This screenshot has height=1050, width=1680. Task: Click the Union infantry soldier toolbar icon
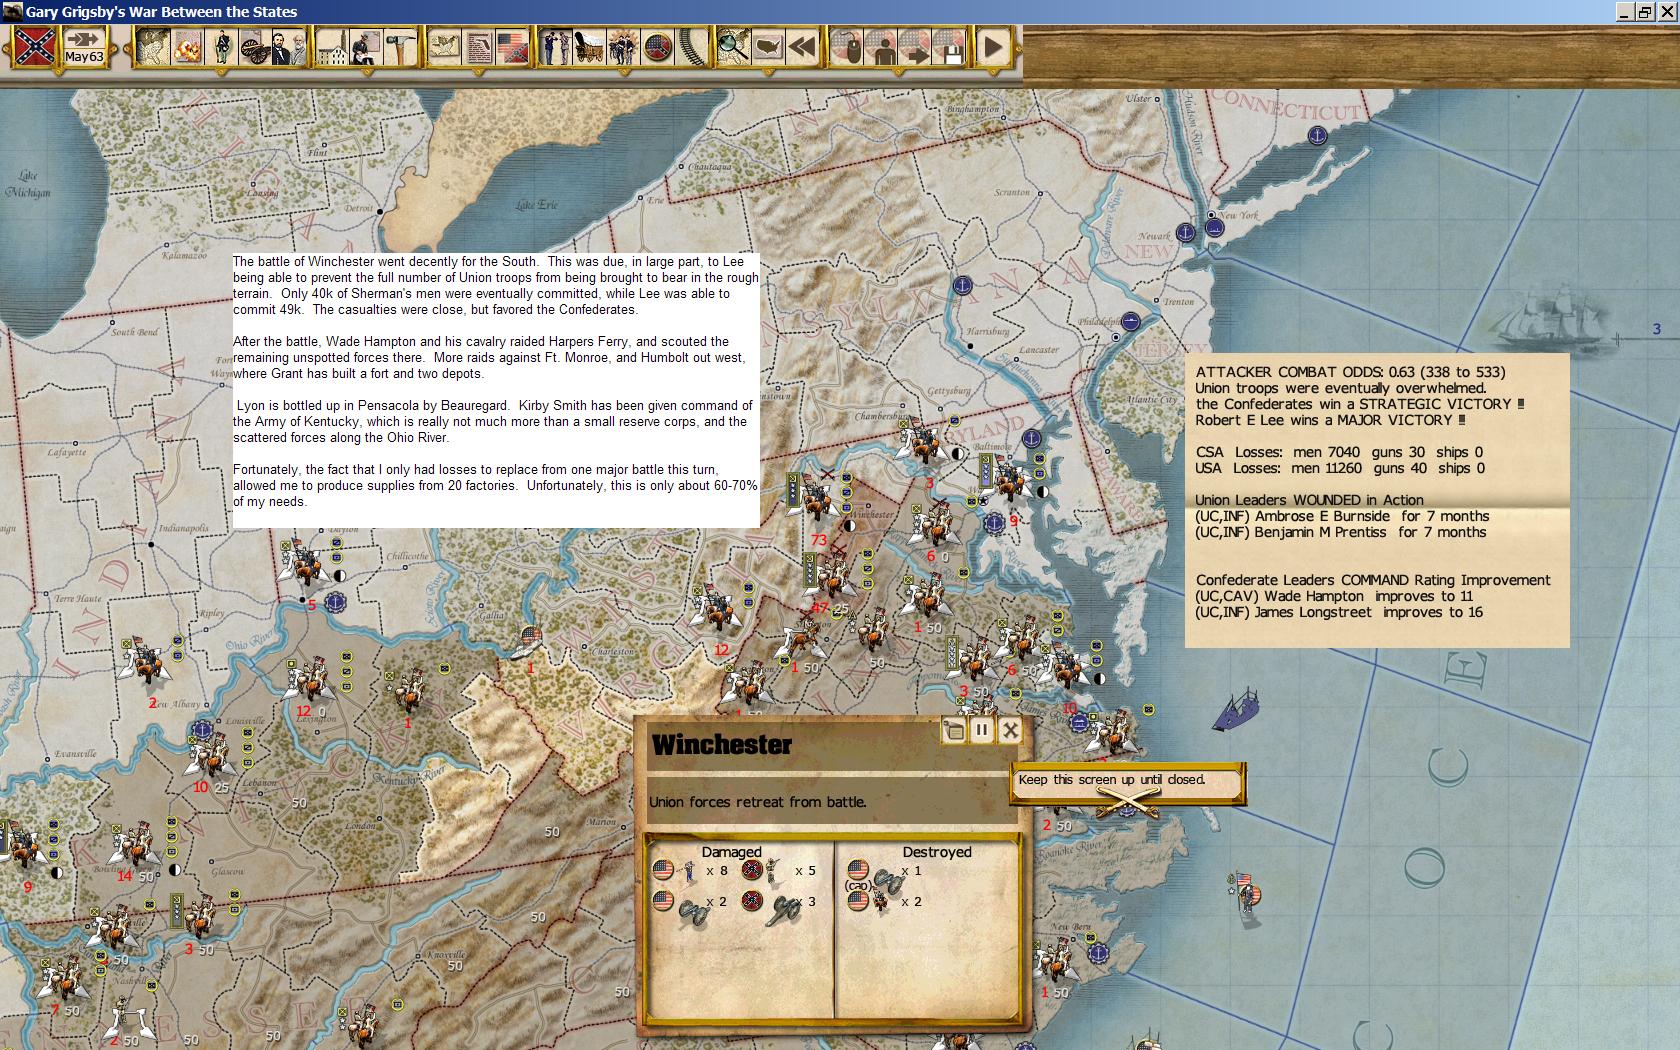point(222,46)
